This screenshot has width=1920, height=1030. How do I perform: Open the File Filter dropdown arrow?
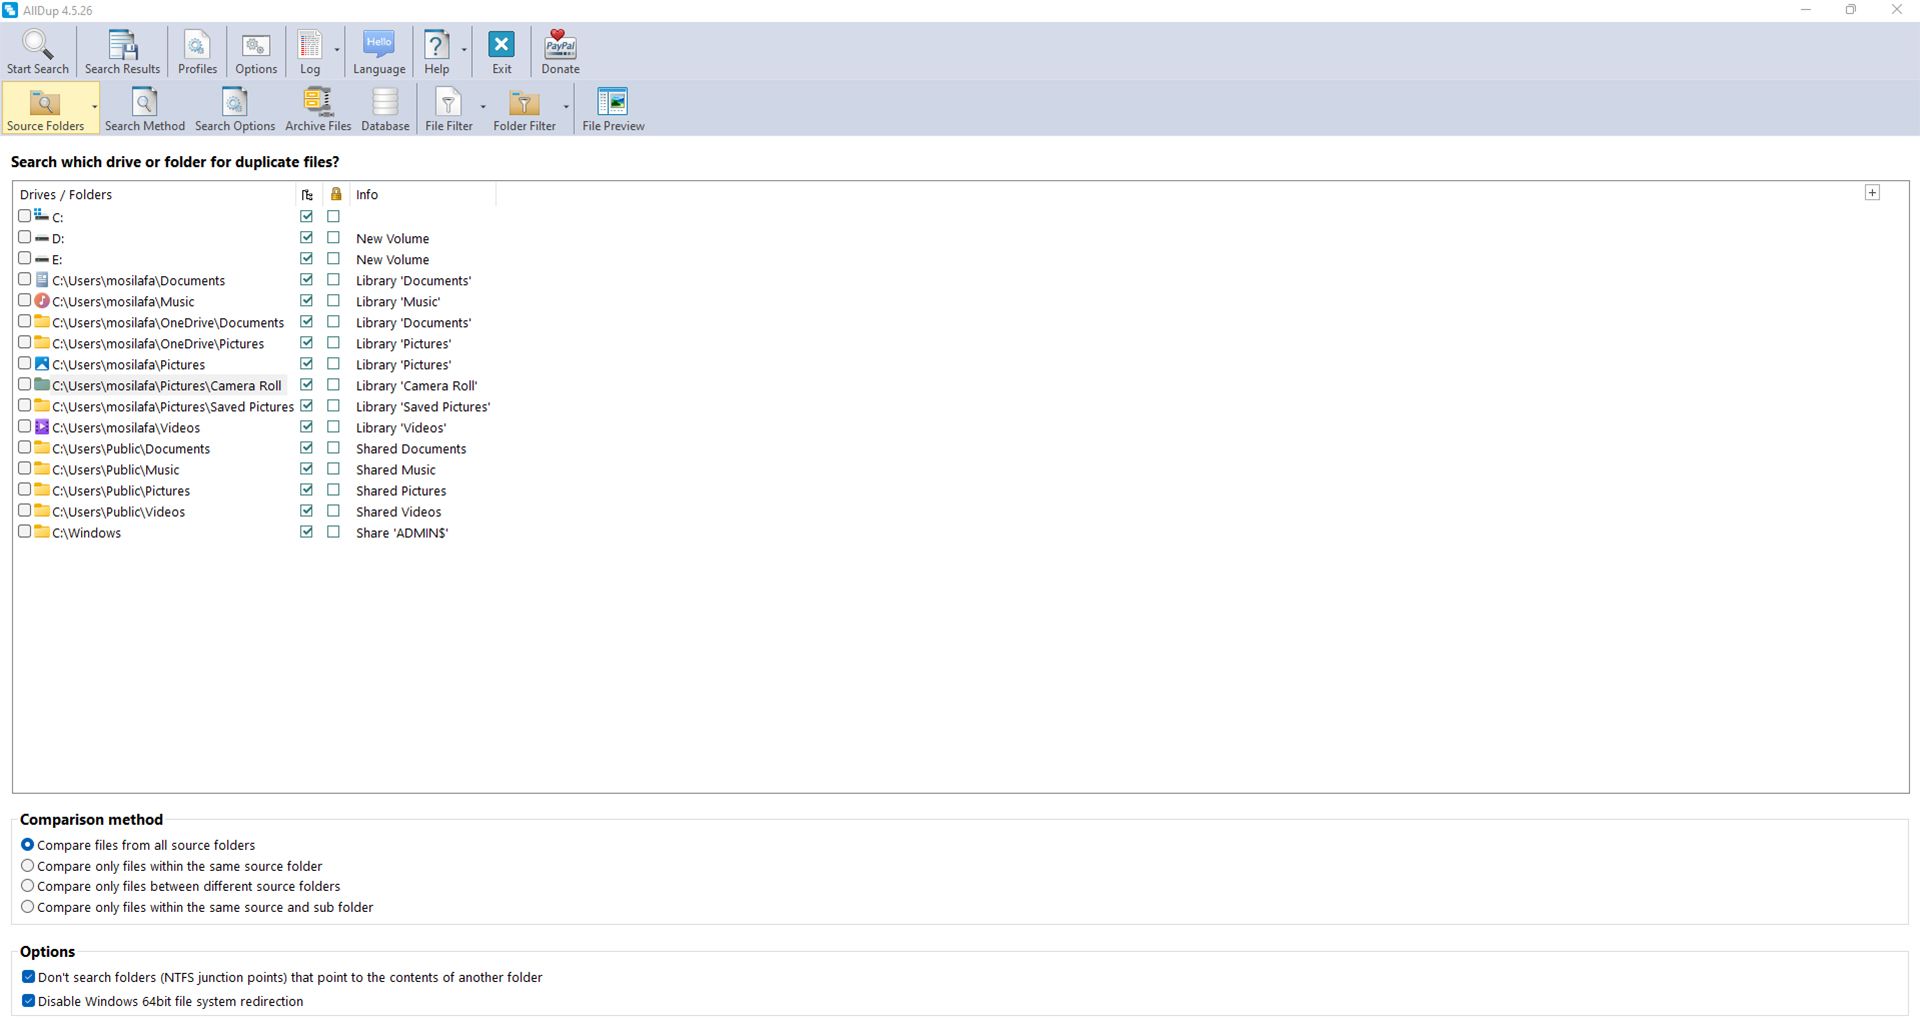coord(483,107)
